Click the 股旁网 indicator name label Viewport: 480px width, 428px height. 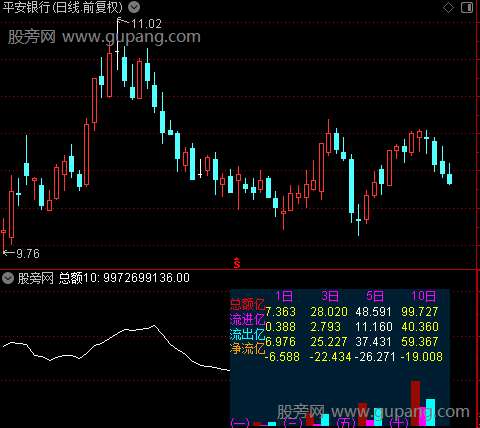click(36, 278)
